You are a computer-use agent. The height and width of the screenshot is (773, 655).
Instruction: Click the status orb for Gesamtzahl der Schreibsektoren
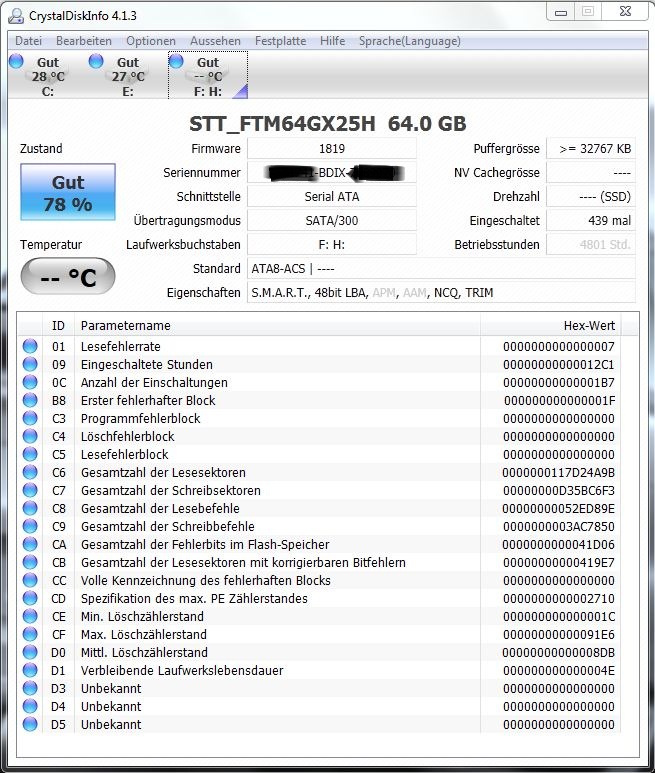tap(30, 490)
